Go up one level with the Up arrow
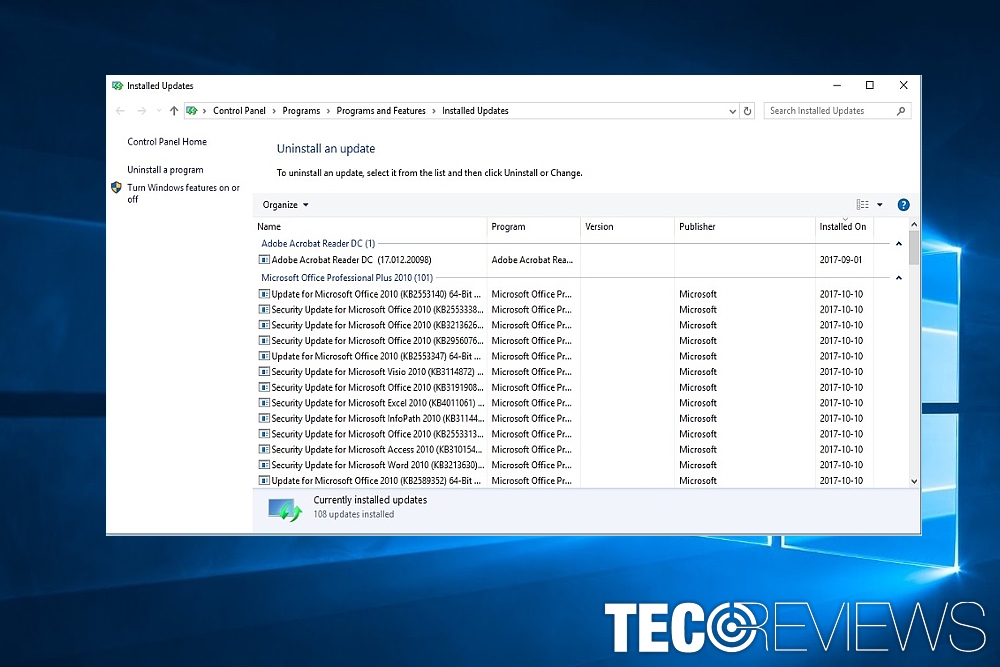The width and height of the screenshot is (1000, 667). tap(173, 111)
